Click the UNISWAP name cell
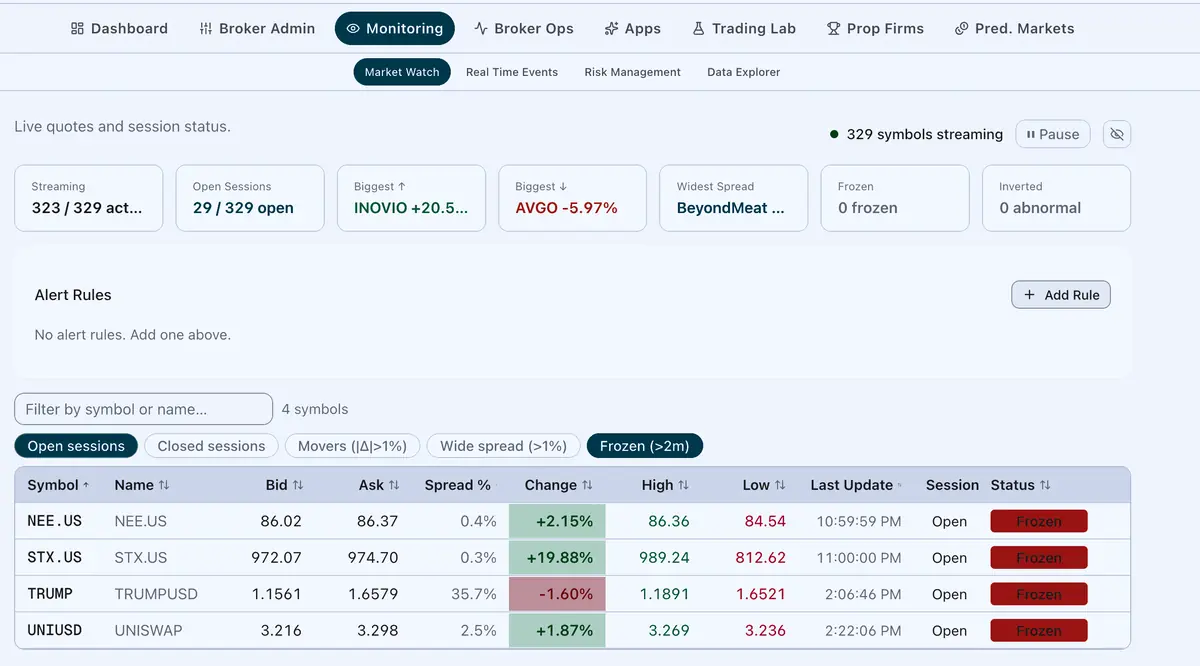Screen dimensions: 1200x666 [x=148, y=630]
